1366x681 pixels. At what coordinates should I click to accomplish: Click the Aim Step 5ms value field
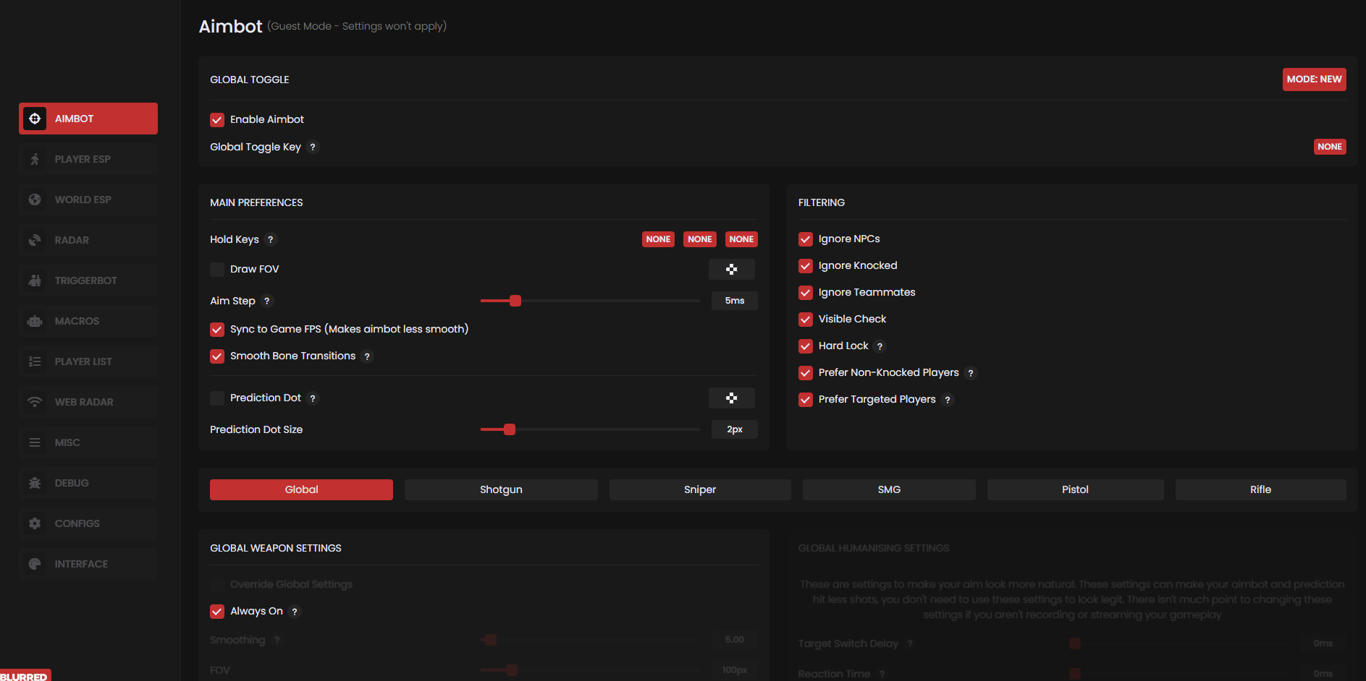pyautogui.click(x=734, y=300)
